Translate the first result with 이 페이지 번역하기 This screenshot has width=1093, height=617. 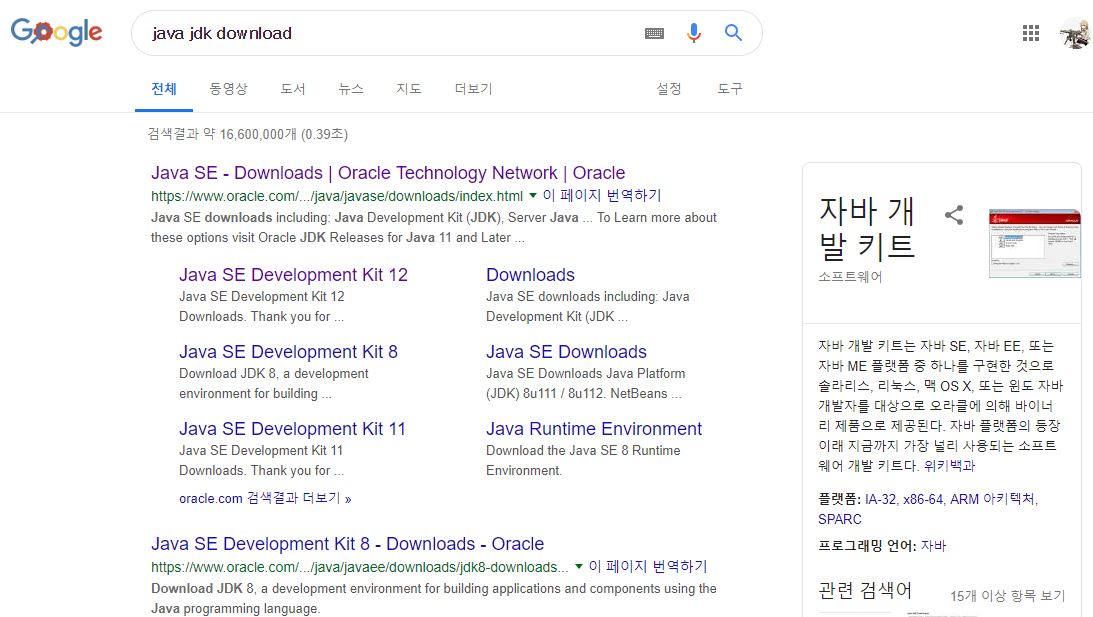click(x=602, y=196)
